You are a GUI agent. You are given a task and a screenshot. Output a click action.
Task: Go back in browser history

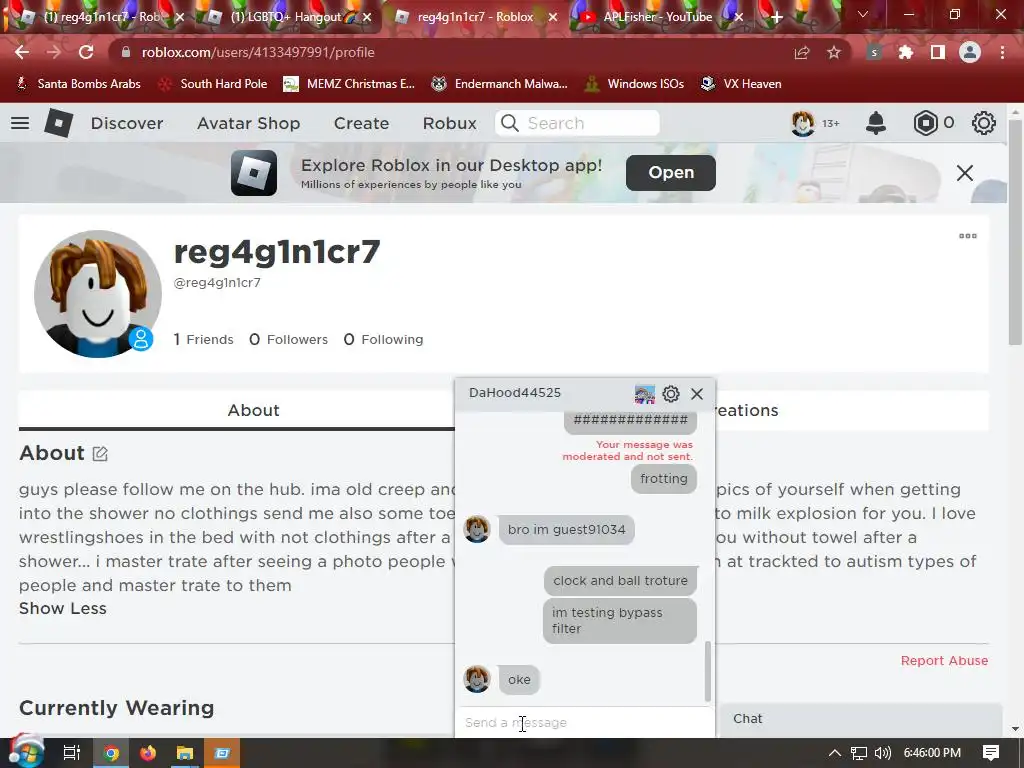[22, 52]
